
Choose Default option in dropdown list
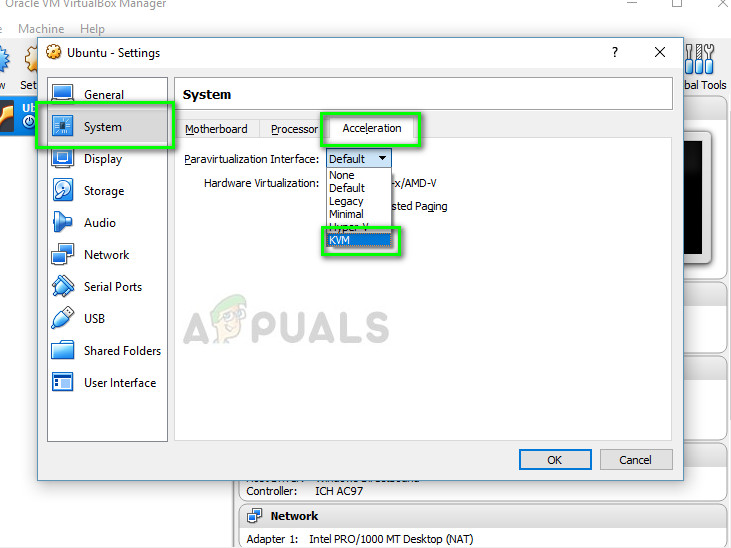(x=359, y=188)
